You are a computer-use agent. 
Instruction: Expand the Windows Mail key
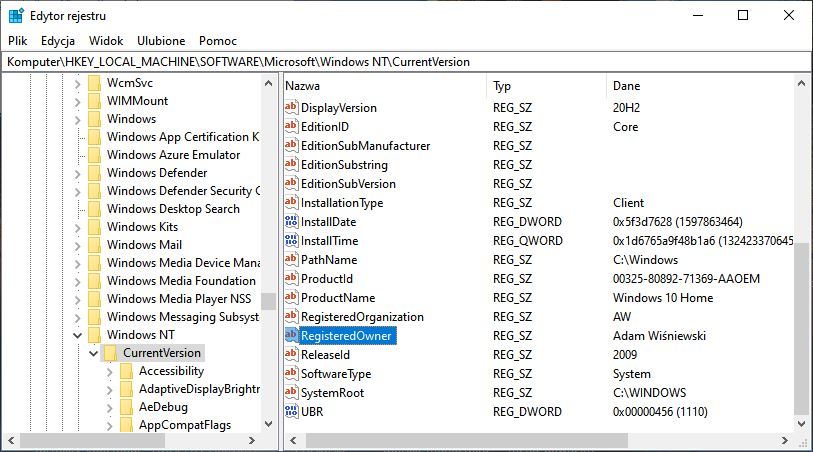coord(78,245)
